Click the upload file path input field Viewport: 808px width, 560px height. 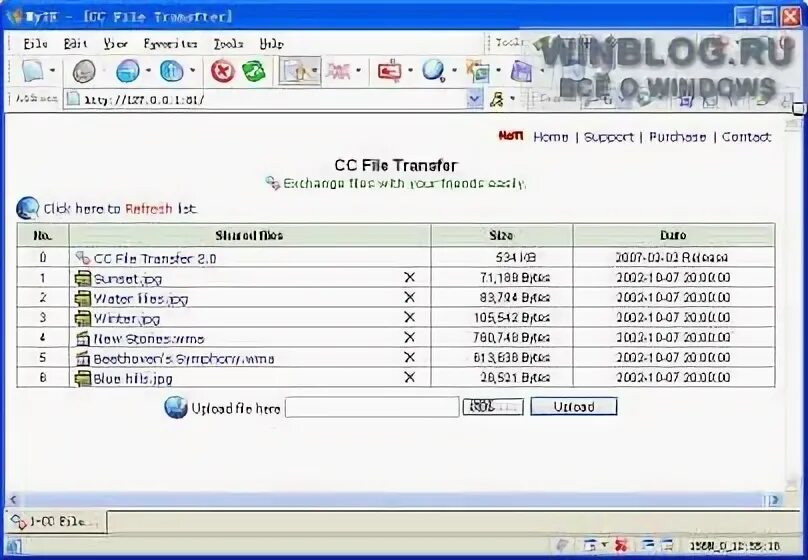click(372, 407)
